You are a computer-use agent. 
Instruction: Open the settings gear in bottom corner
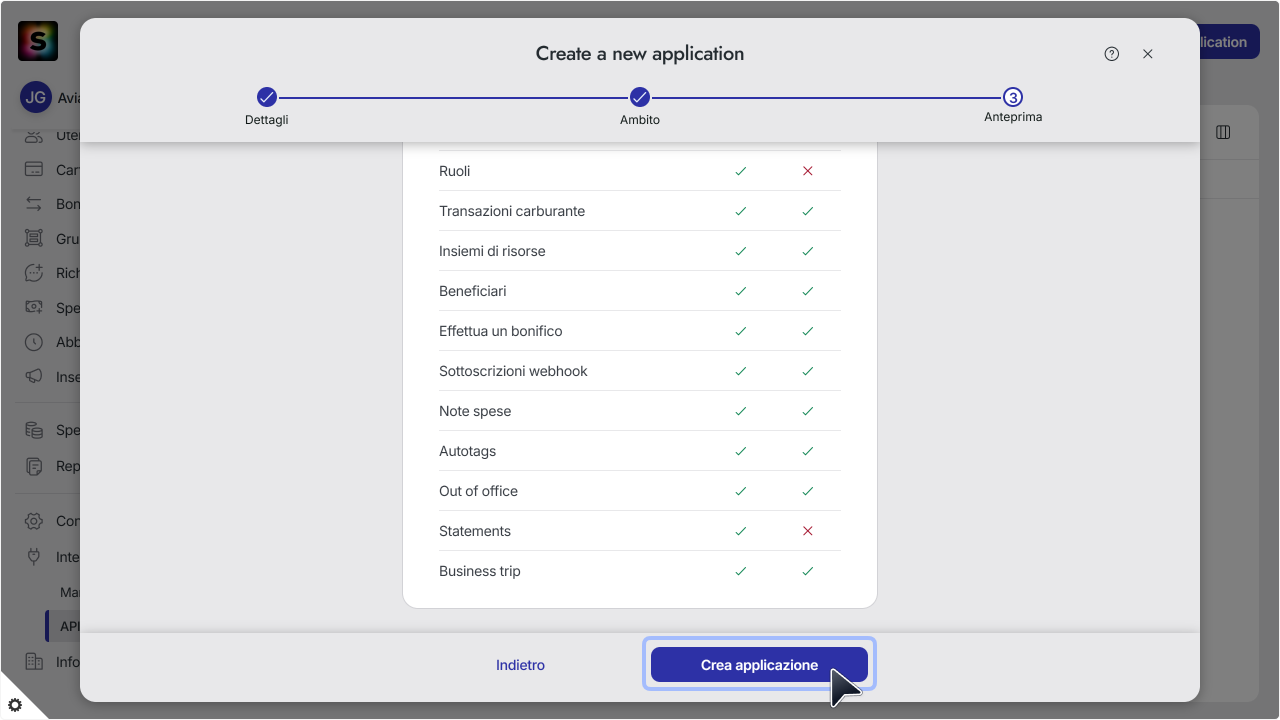click(x=15, y=705)
